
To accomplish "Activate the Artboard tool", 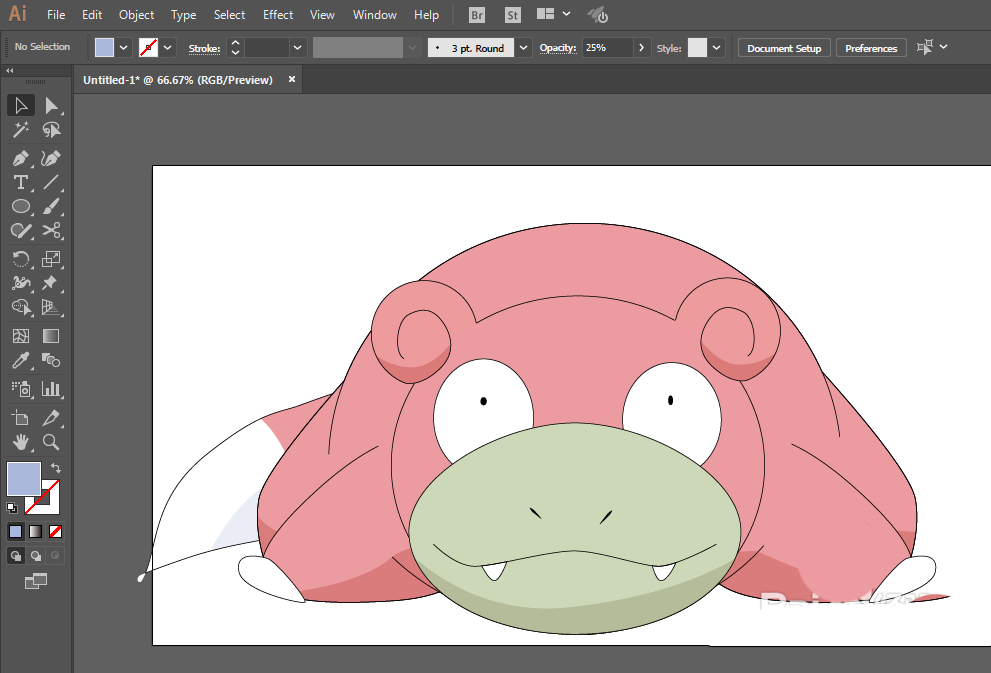I will [x=21, y=418].
